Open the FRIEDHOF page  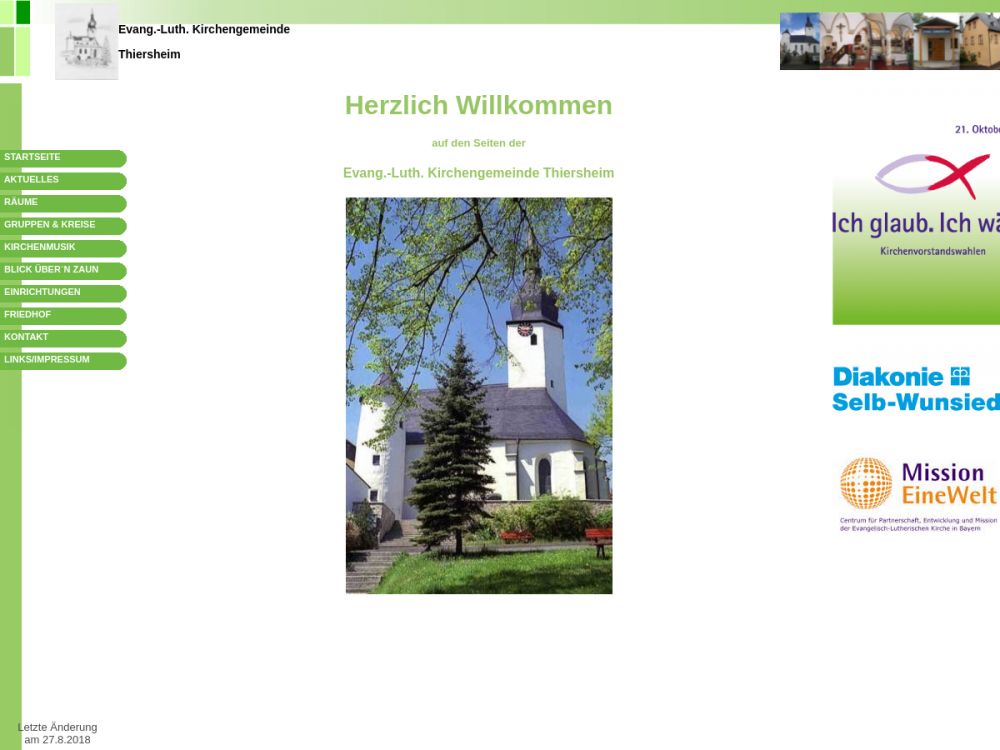pos(62,316)
